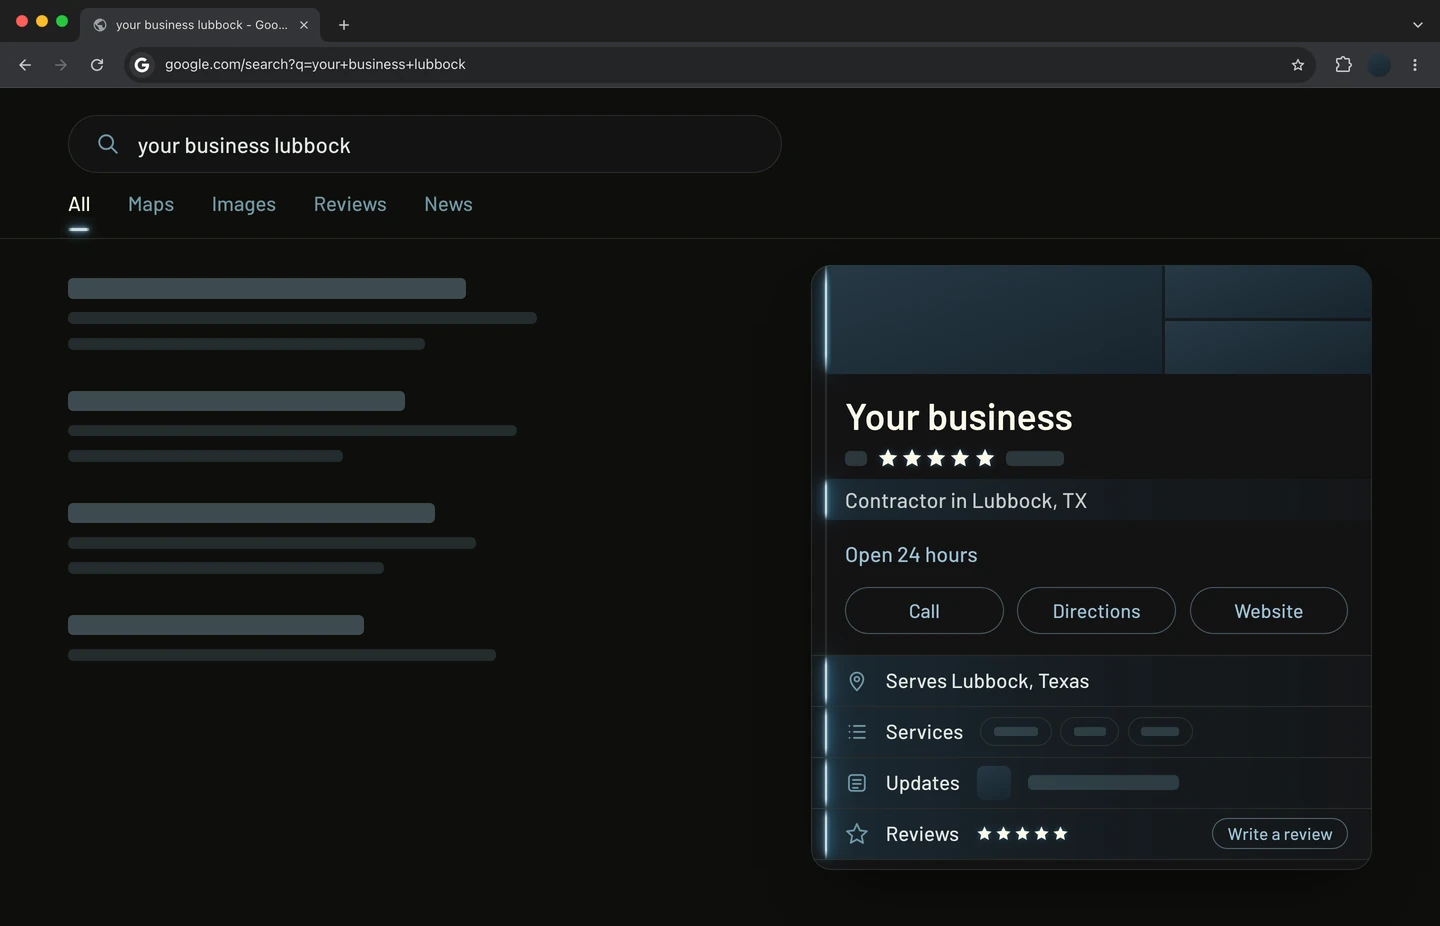This screenshot has width=1440, height=926.
Task: Select the News tab
Action: point(448,204)
